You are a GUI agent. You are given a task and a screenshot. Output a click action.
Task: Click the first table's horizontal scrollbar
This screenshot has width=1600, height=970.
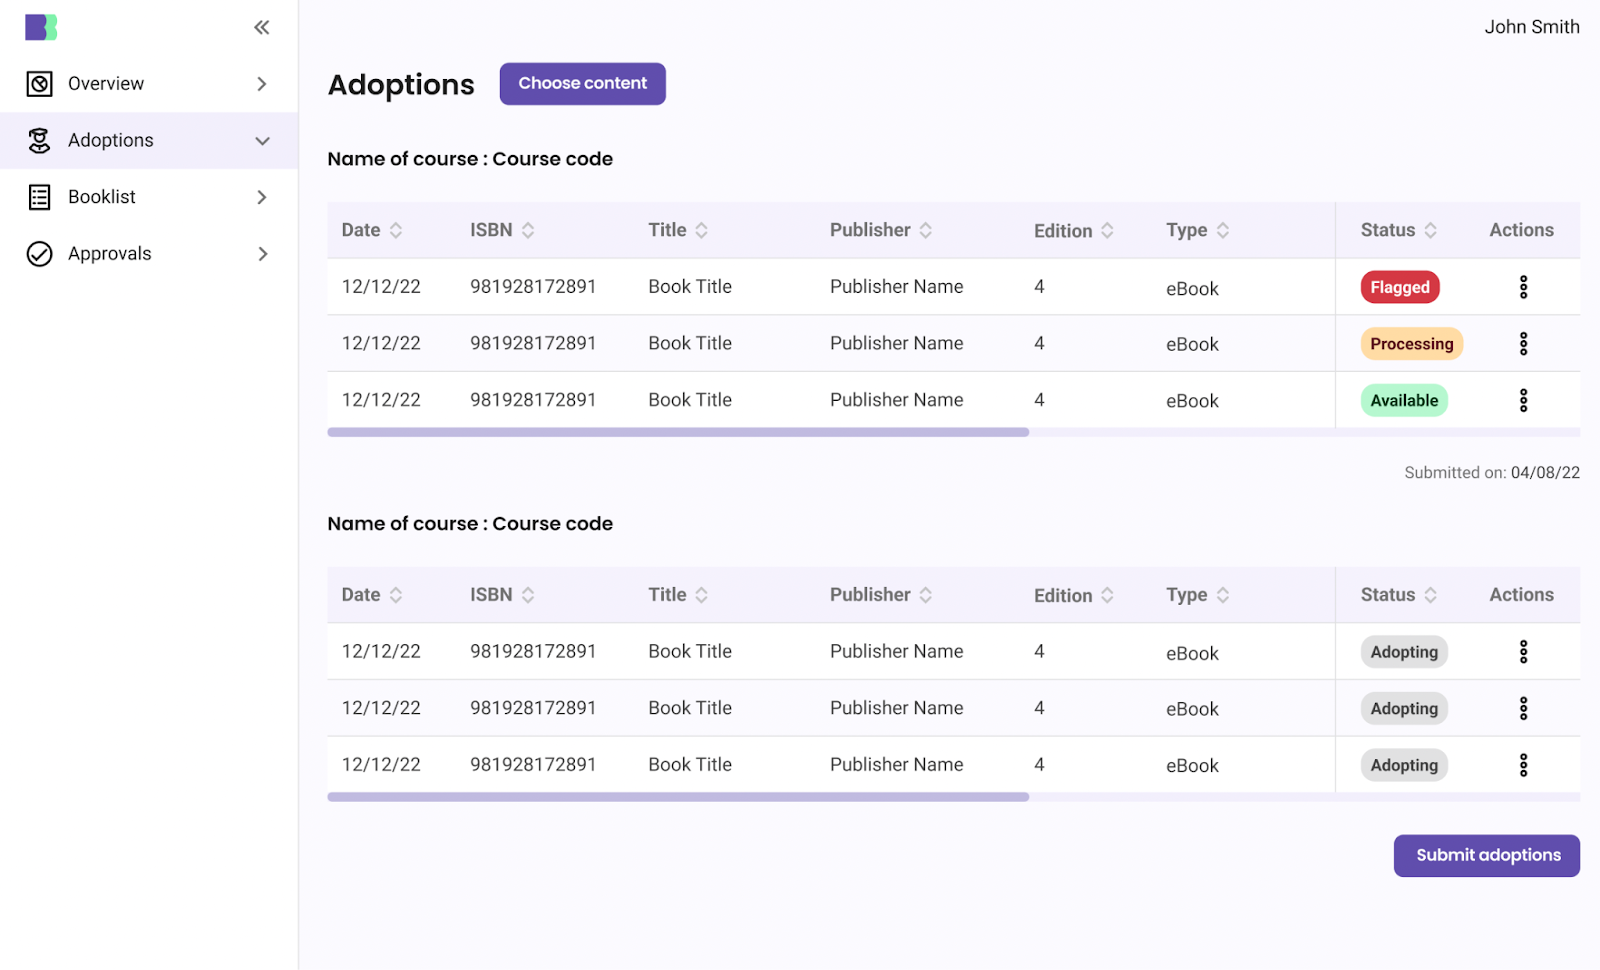tap(678, 432)
